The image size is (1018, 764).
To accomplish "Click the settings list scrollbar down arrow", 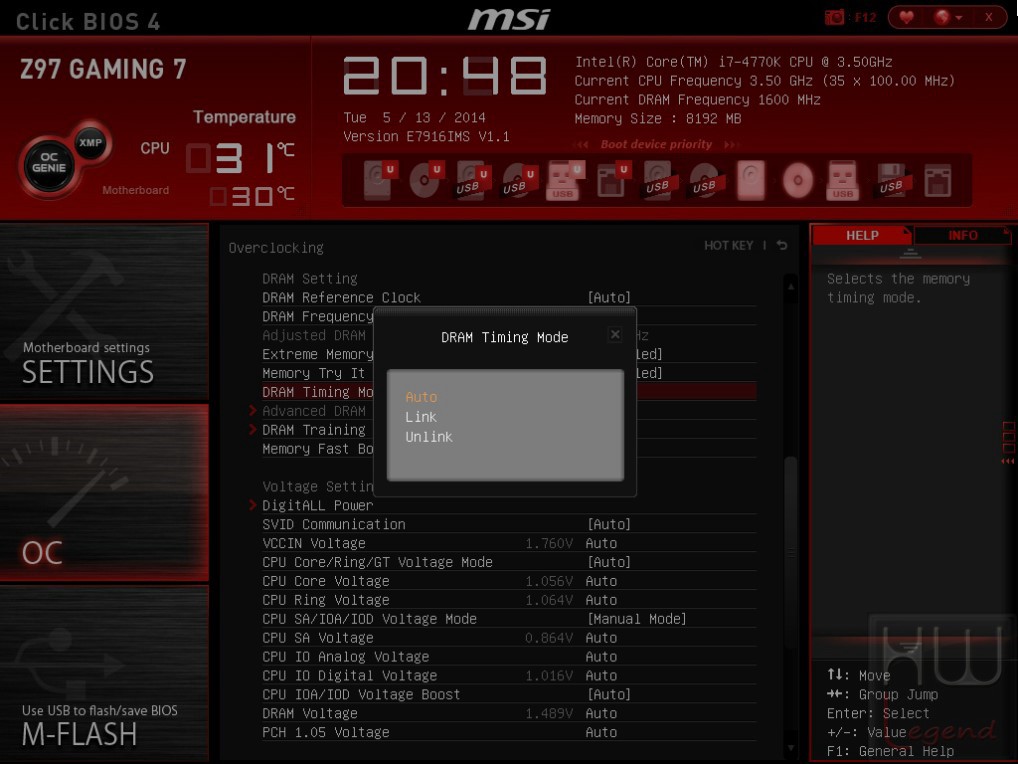I will [x=791, y=748].
